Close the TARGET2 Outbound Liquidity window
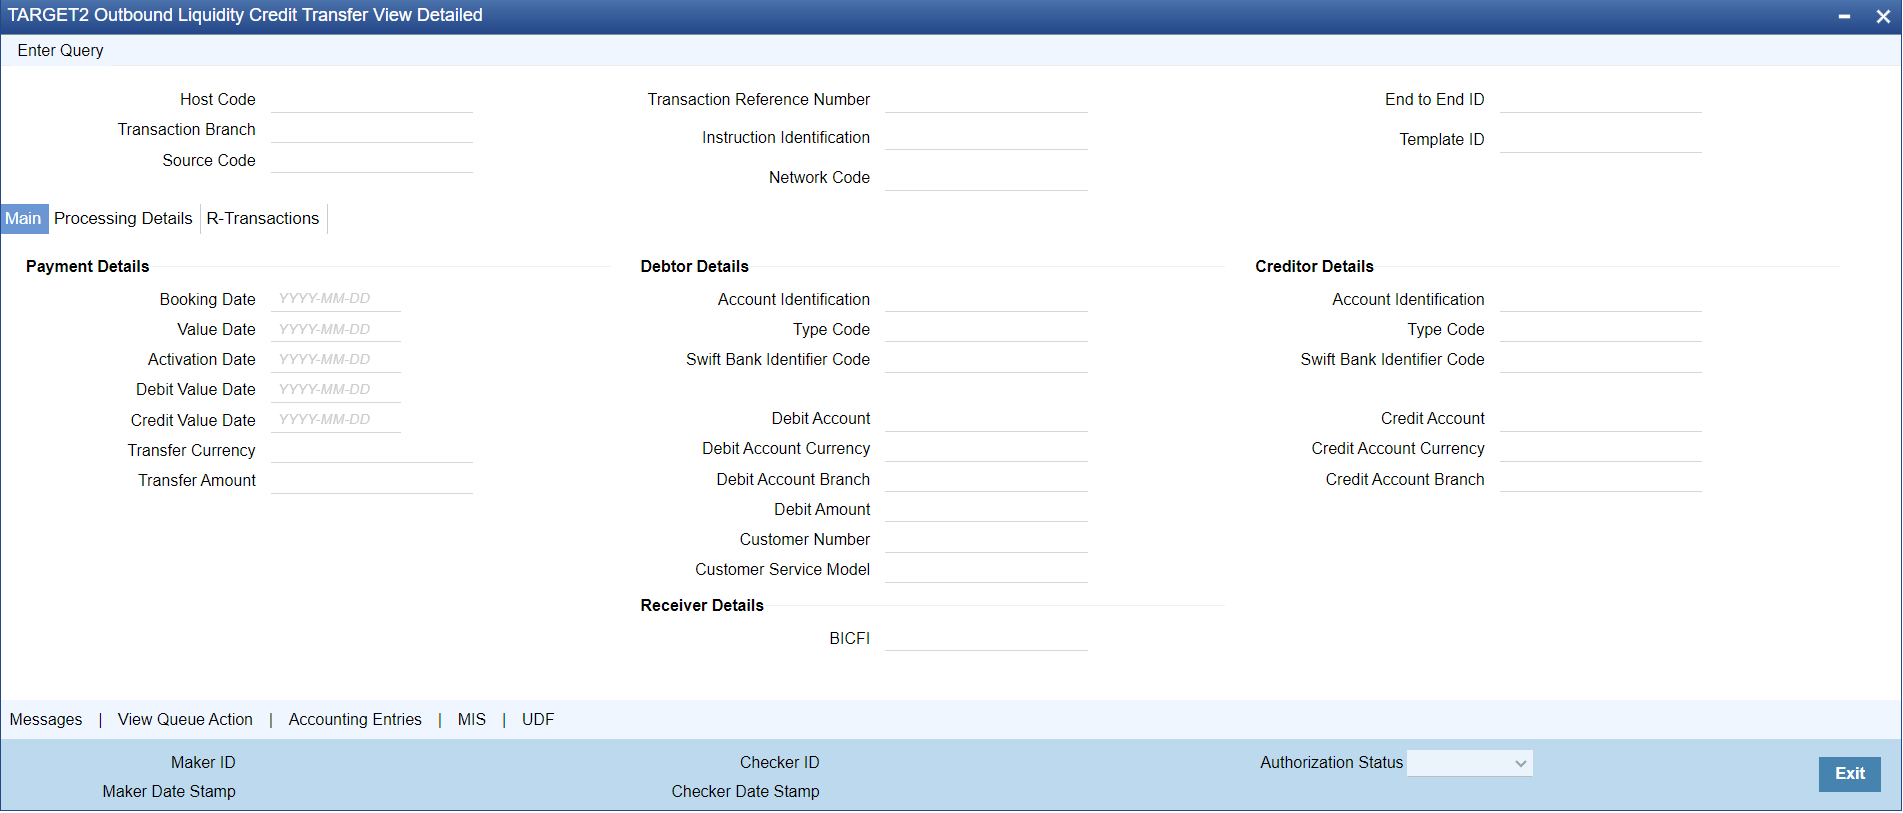Image resolution: width=1903 pixels, height=813 pixels. [x=1883, y=16]
